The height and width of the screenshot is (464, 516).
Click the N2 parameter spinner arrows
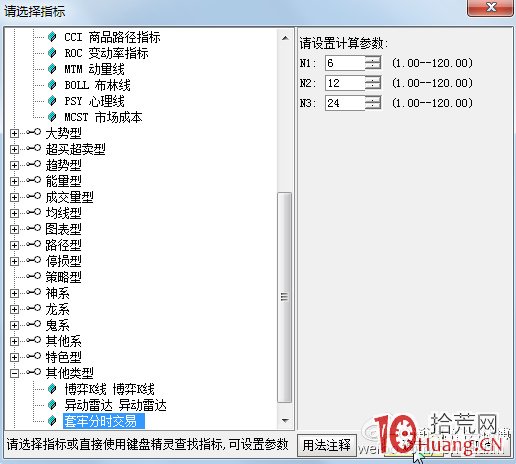[373, 83]
